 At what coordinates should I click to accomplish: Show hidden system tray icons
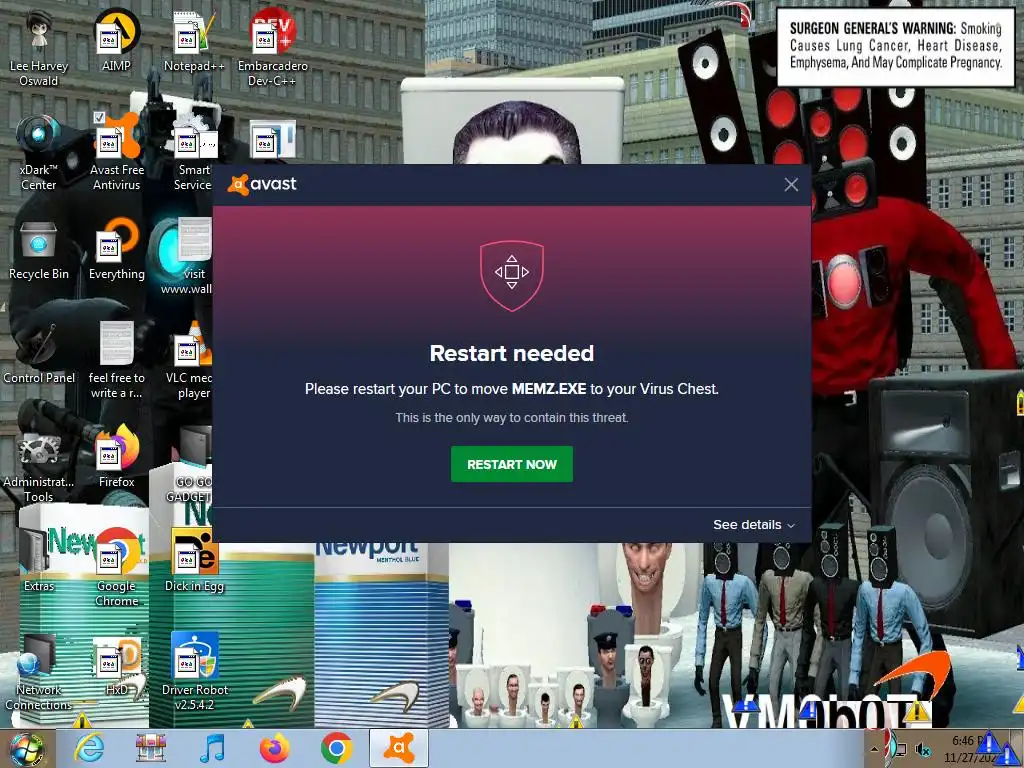click(x=874, y=749)
